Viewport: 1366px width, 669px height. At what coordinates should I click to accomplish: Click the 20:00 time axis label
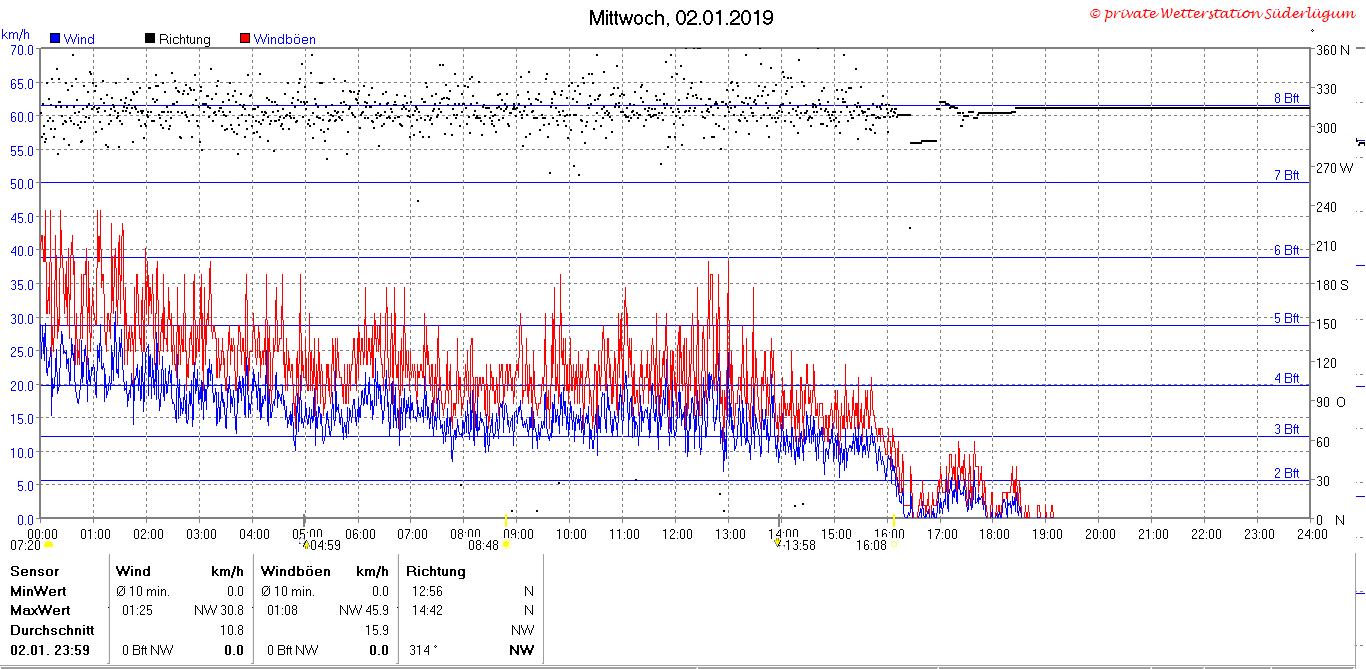click(x=1100, y=534)
